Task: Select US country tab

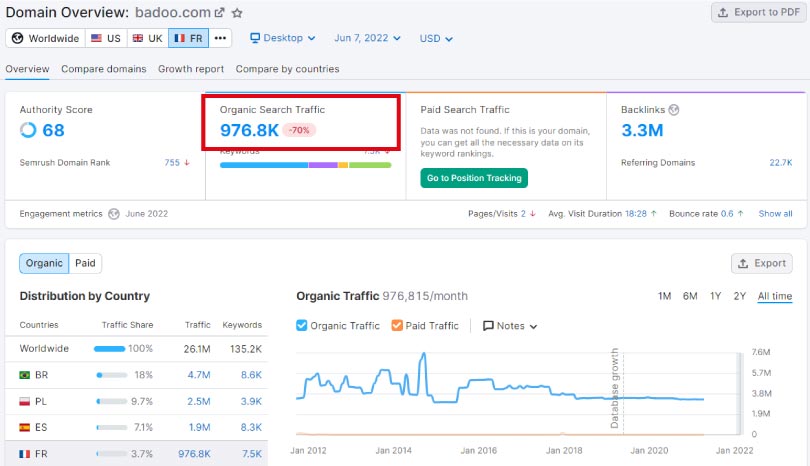Action: coord(106,38)
